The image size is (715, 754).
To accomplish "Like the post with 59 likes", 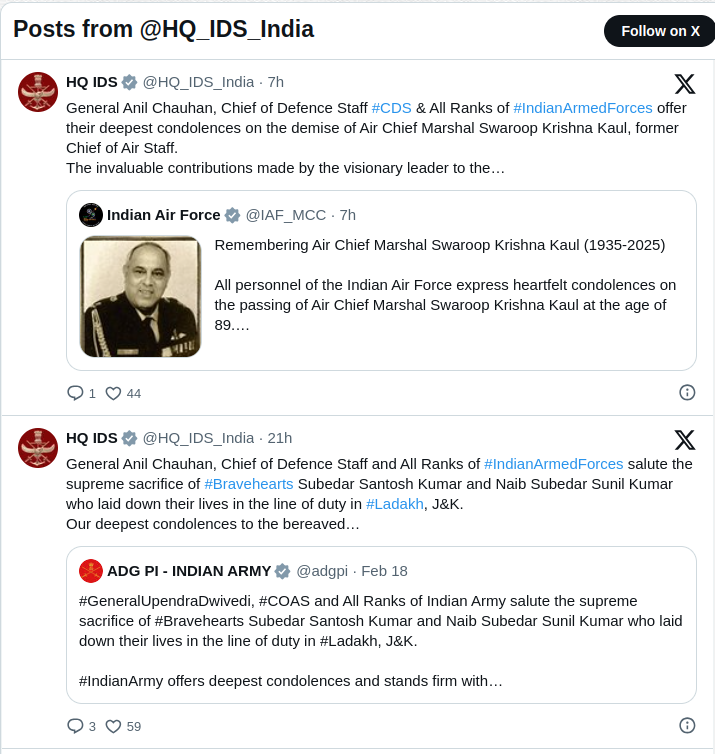I will [123, 726].
